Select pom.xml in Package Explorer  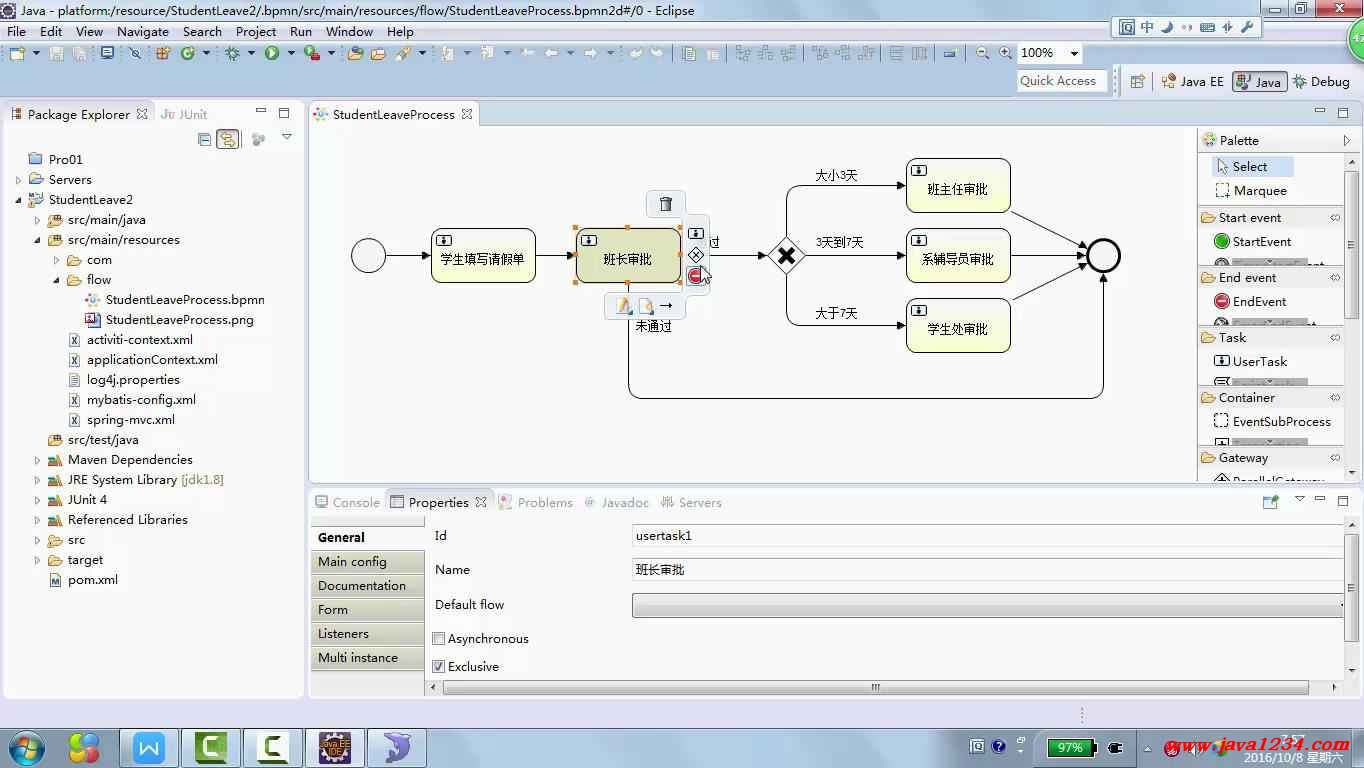pos(92,579)
